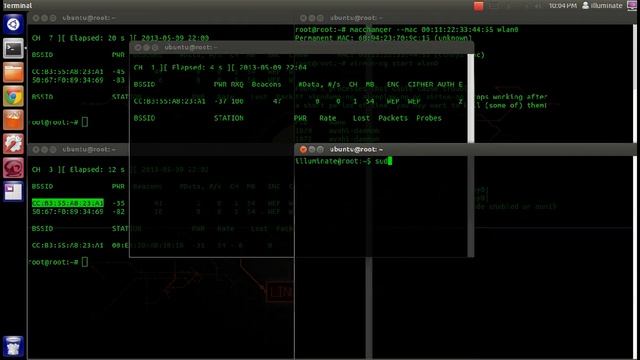Minimize the active illuminate@root terminal window
Screen dimensions: 640x360
311,149
